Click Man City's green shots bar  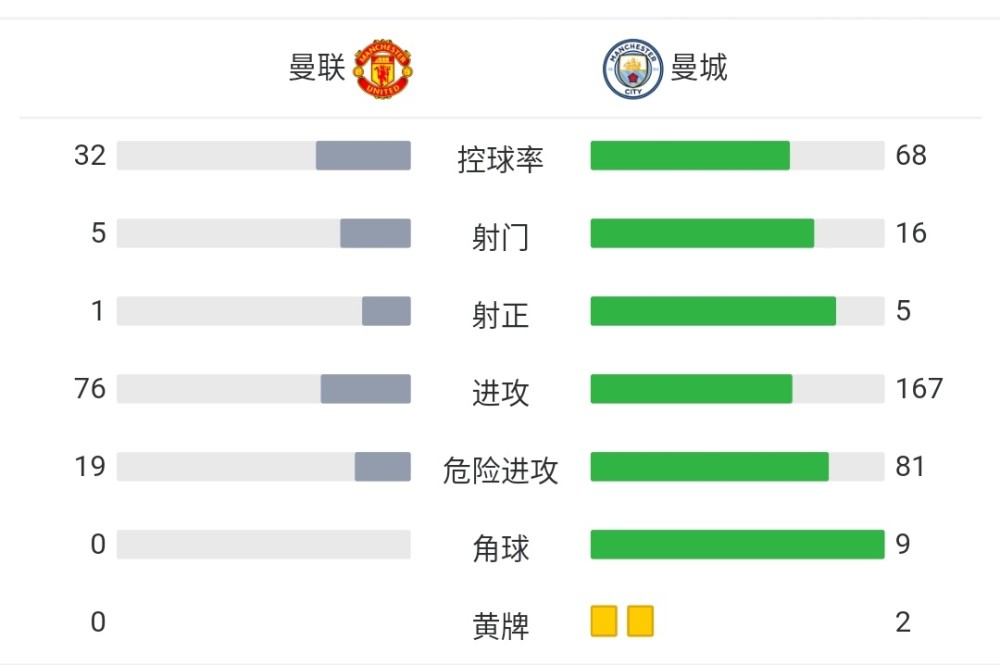(x=702, y=233)
